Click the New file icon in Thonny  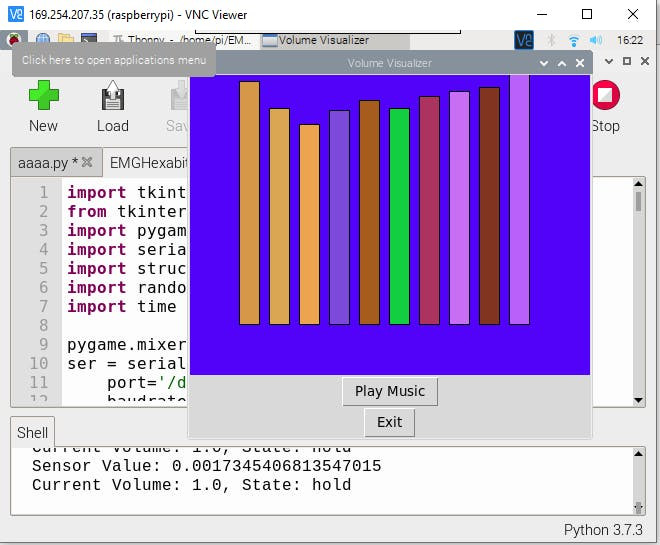pos(43,106)
